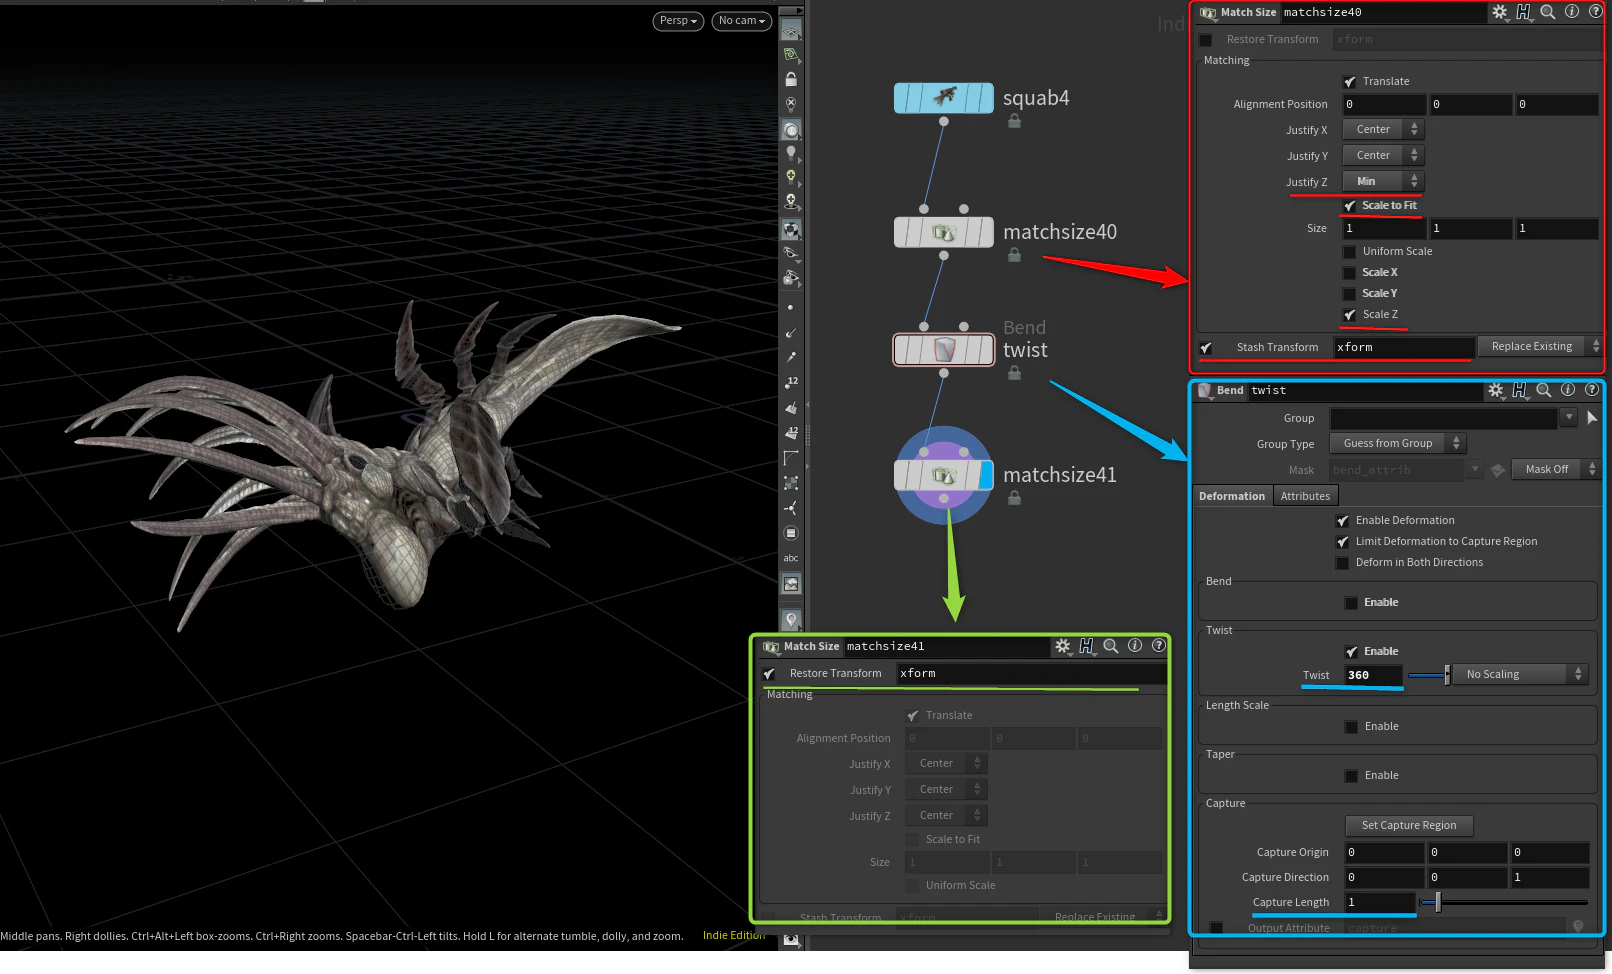The height and width of the screenshot is (974, 1612).
Task: Open the No cam camera dropdown
Action: 741,21
